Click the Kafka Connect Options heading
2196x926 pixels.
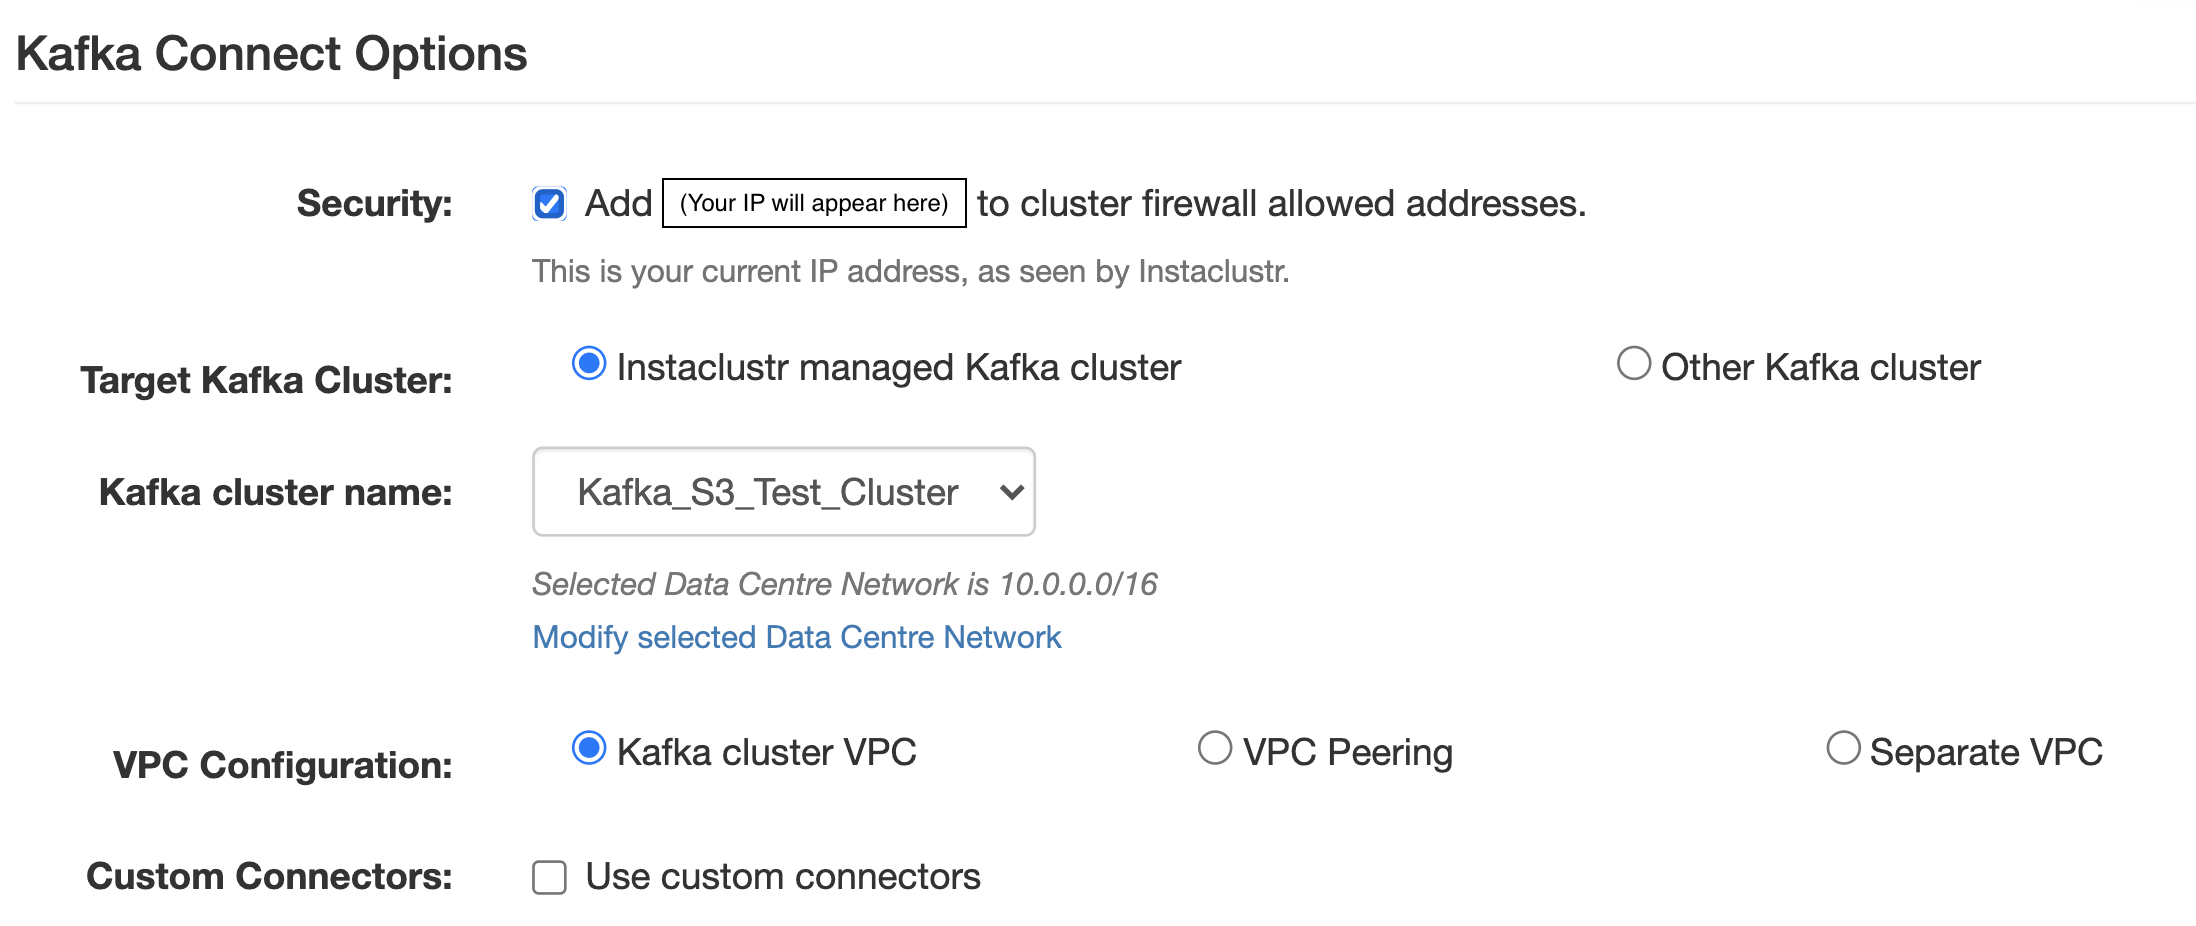point(271,54)
